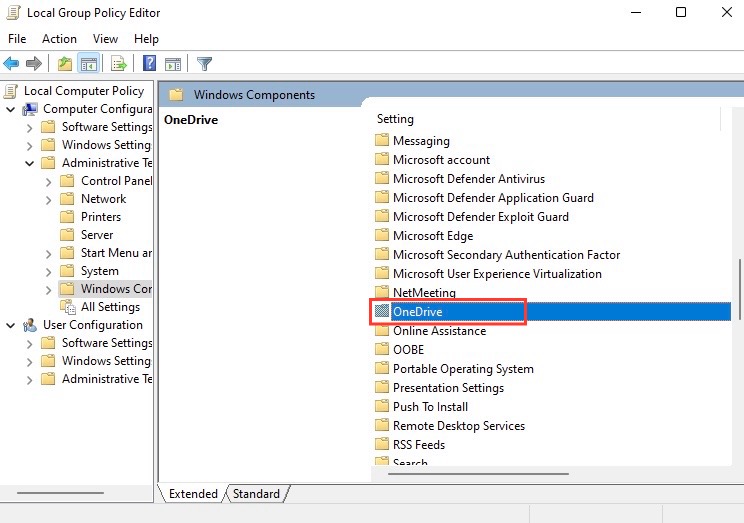Click the Server folder icon in tree

coord(67,235)
